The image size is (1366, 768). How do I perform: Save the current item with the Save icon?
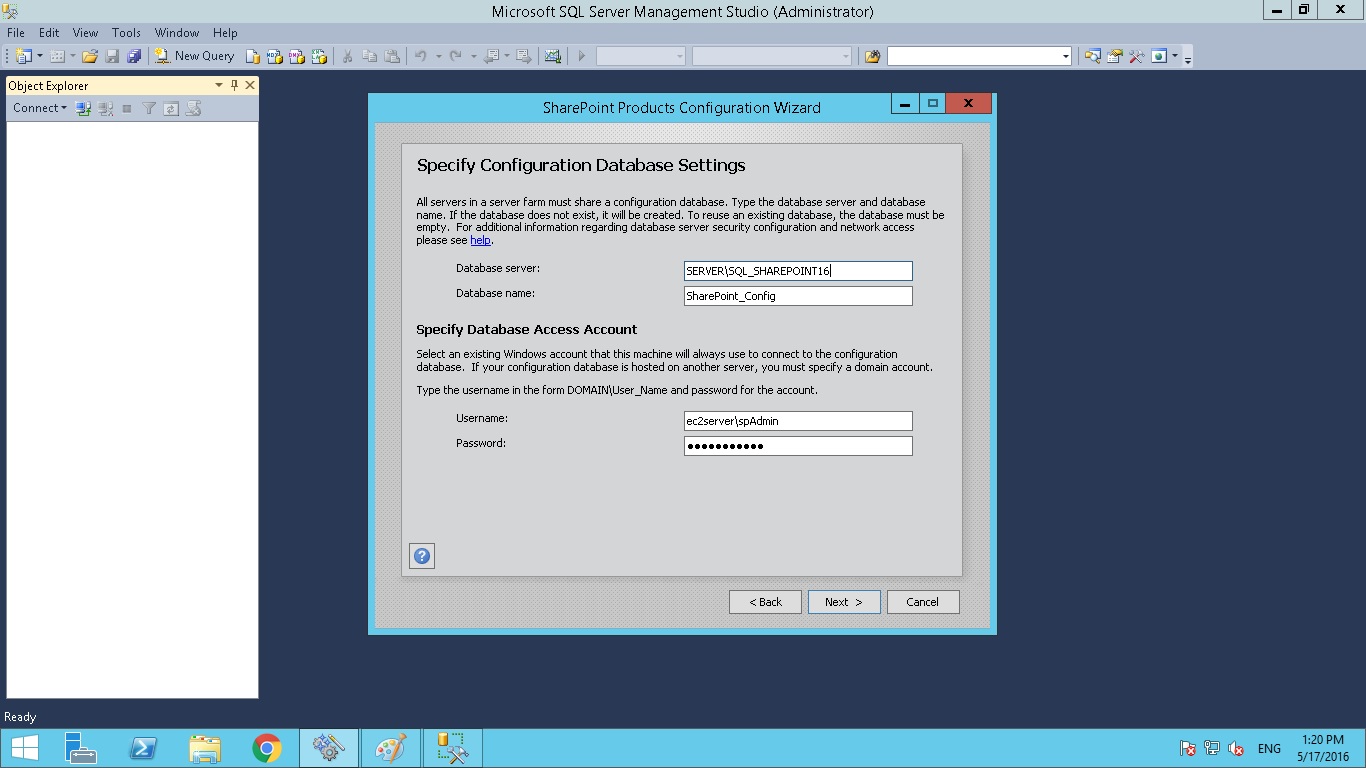(x=110, y=56)
